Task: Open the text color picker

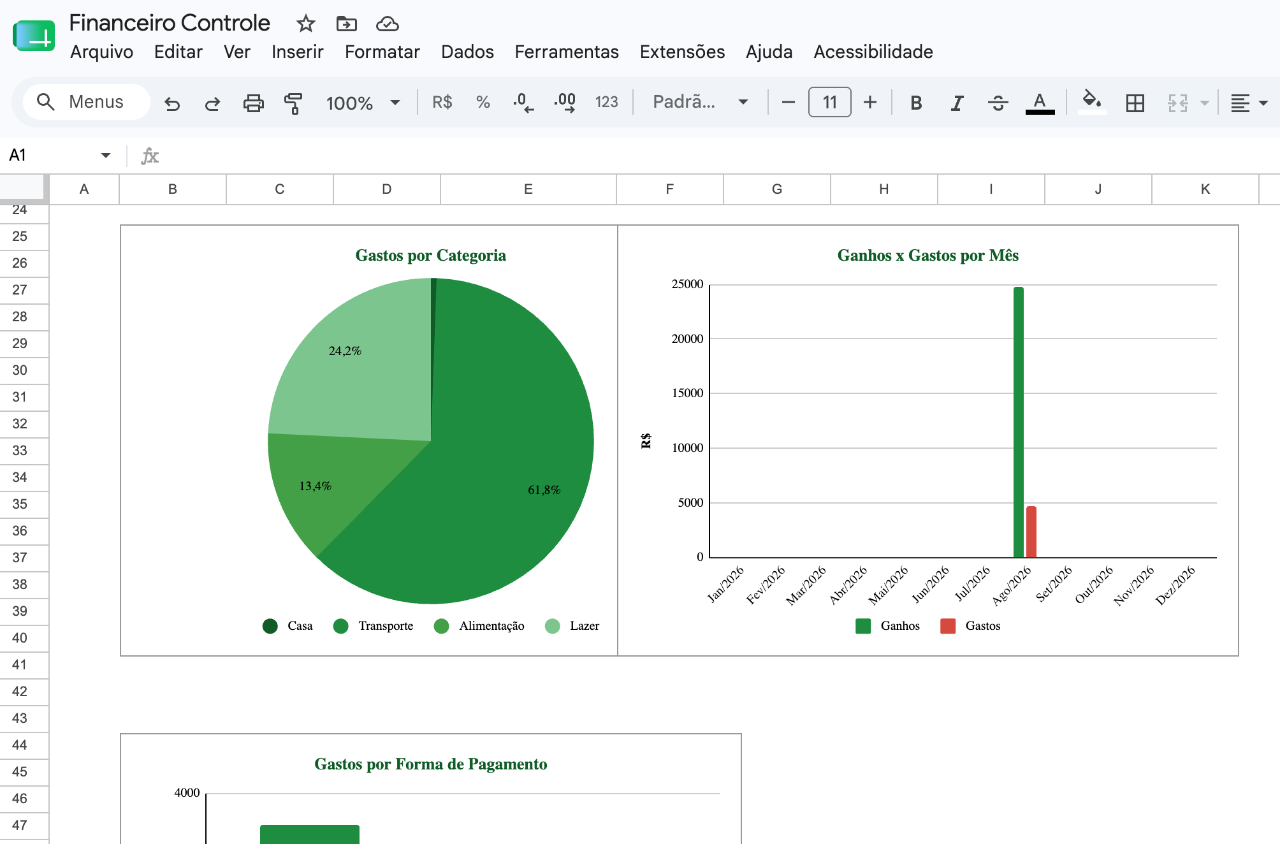Action: (x=1040, y=102)
